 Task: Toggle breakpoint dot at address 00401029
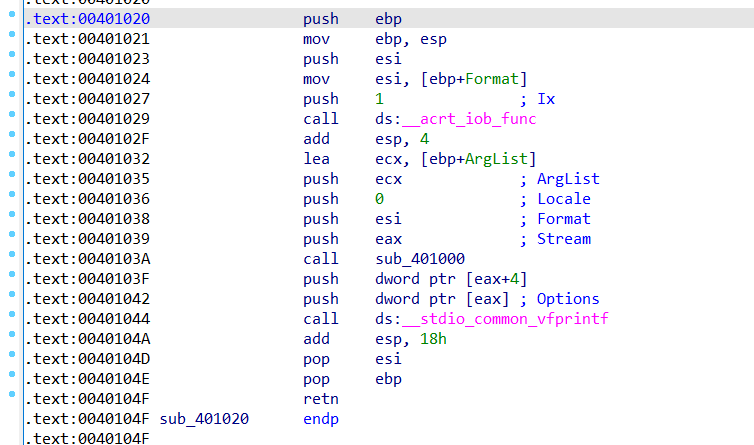point(10,119)
